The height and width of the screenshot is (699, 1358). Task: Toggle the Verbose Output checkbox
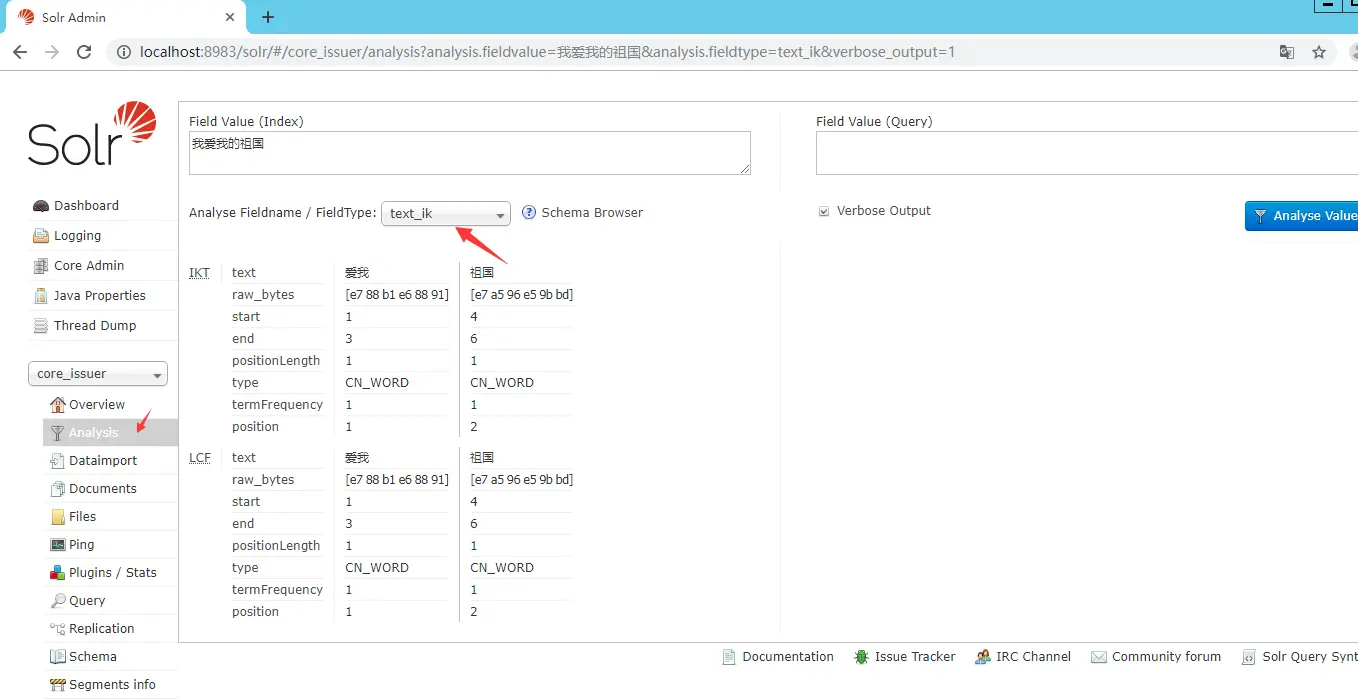tap(824, 212)
